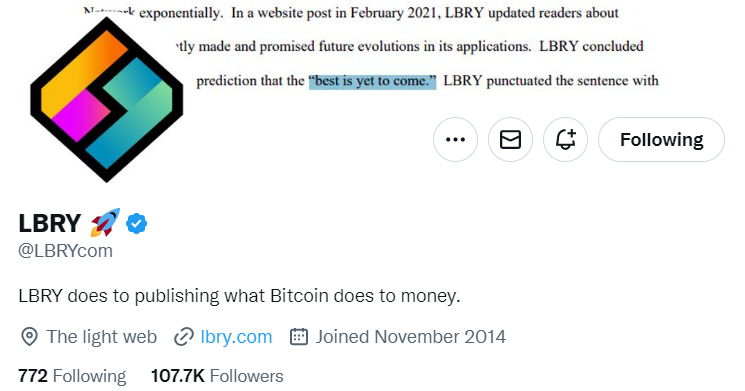The width and height of the screenshot is (745, 391).
Task: Click the @LBRYcom handle
Action: pos(66,251)
